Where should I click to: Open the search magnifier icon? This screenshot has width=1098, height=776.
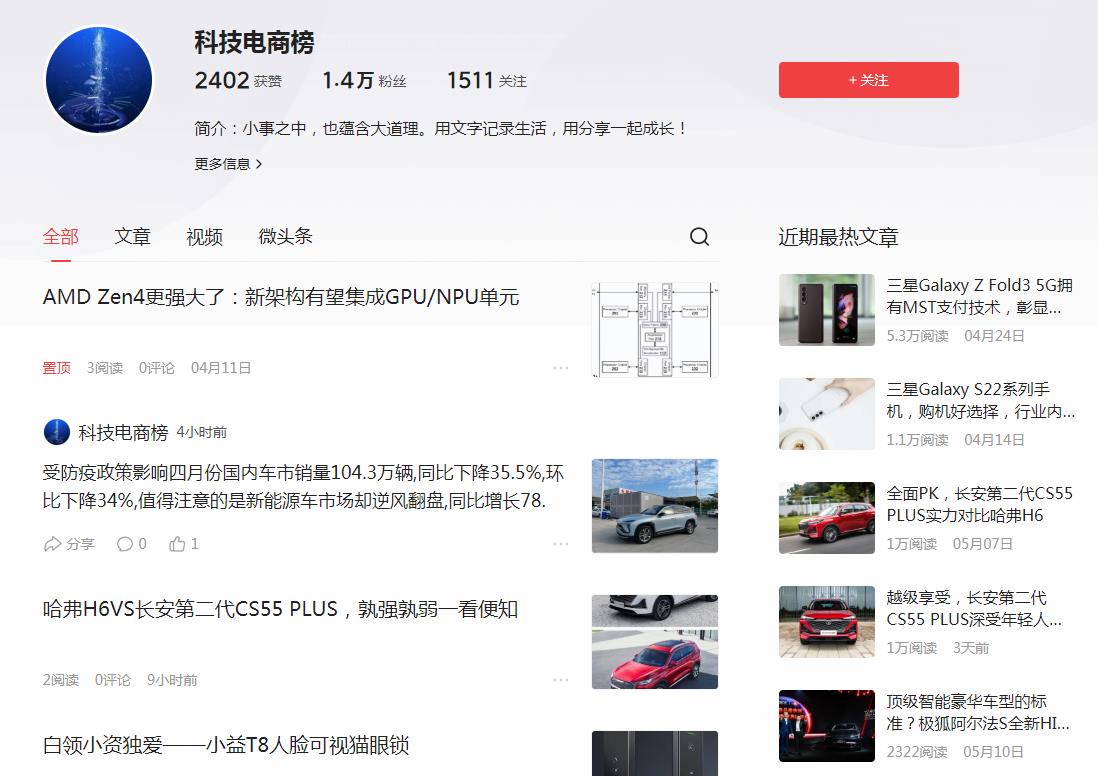(699, 237)
